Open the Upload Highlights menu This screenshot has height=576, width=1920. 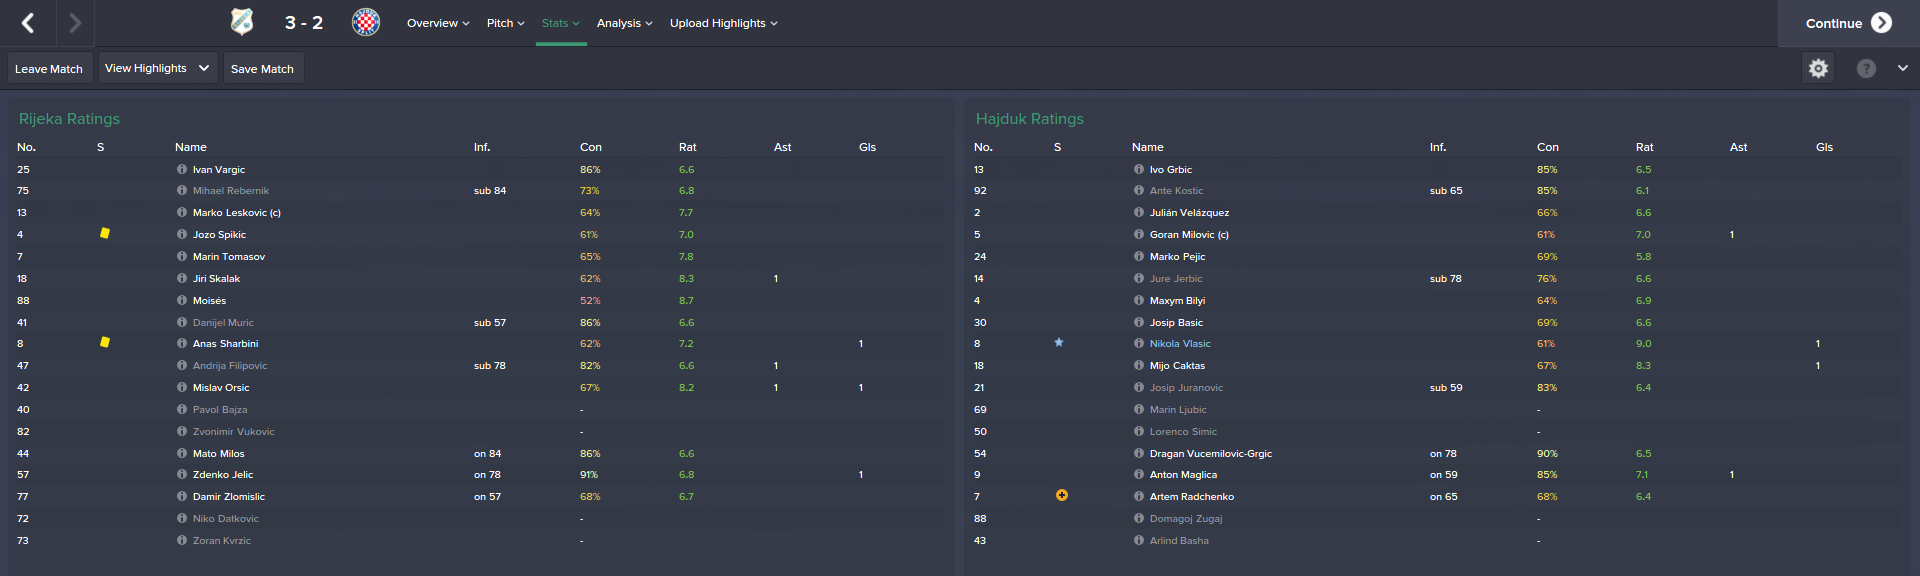[x=723, y=23]
